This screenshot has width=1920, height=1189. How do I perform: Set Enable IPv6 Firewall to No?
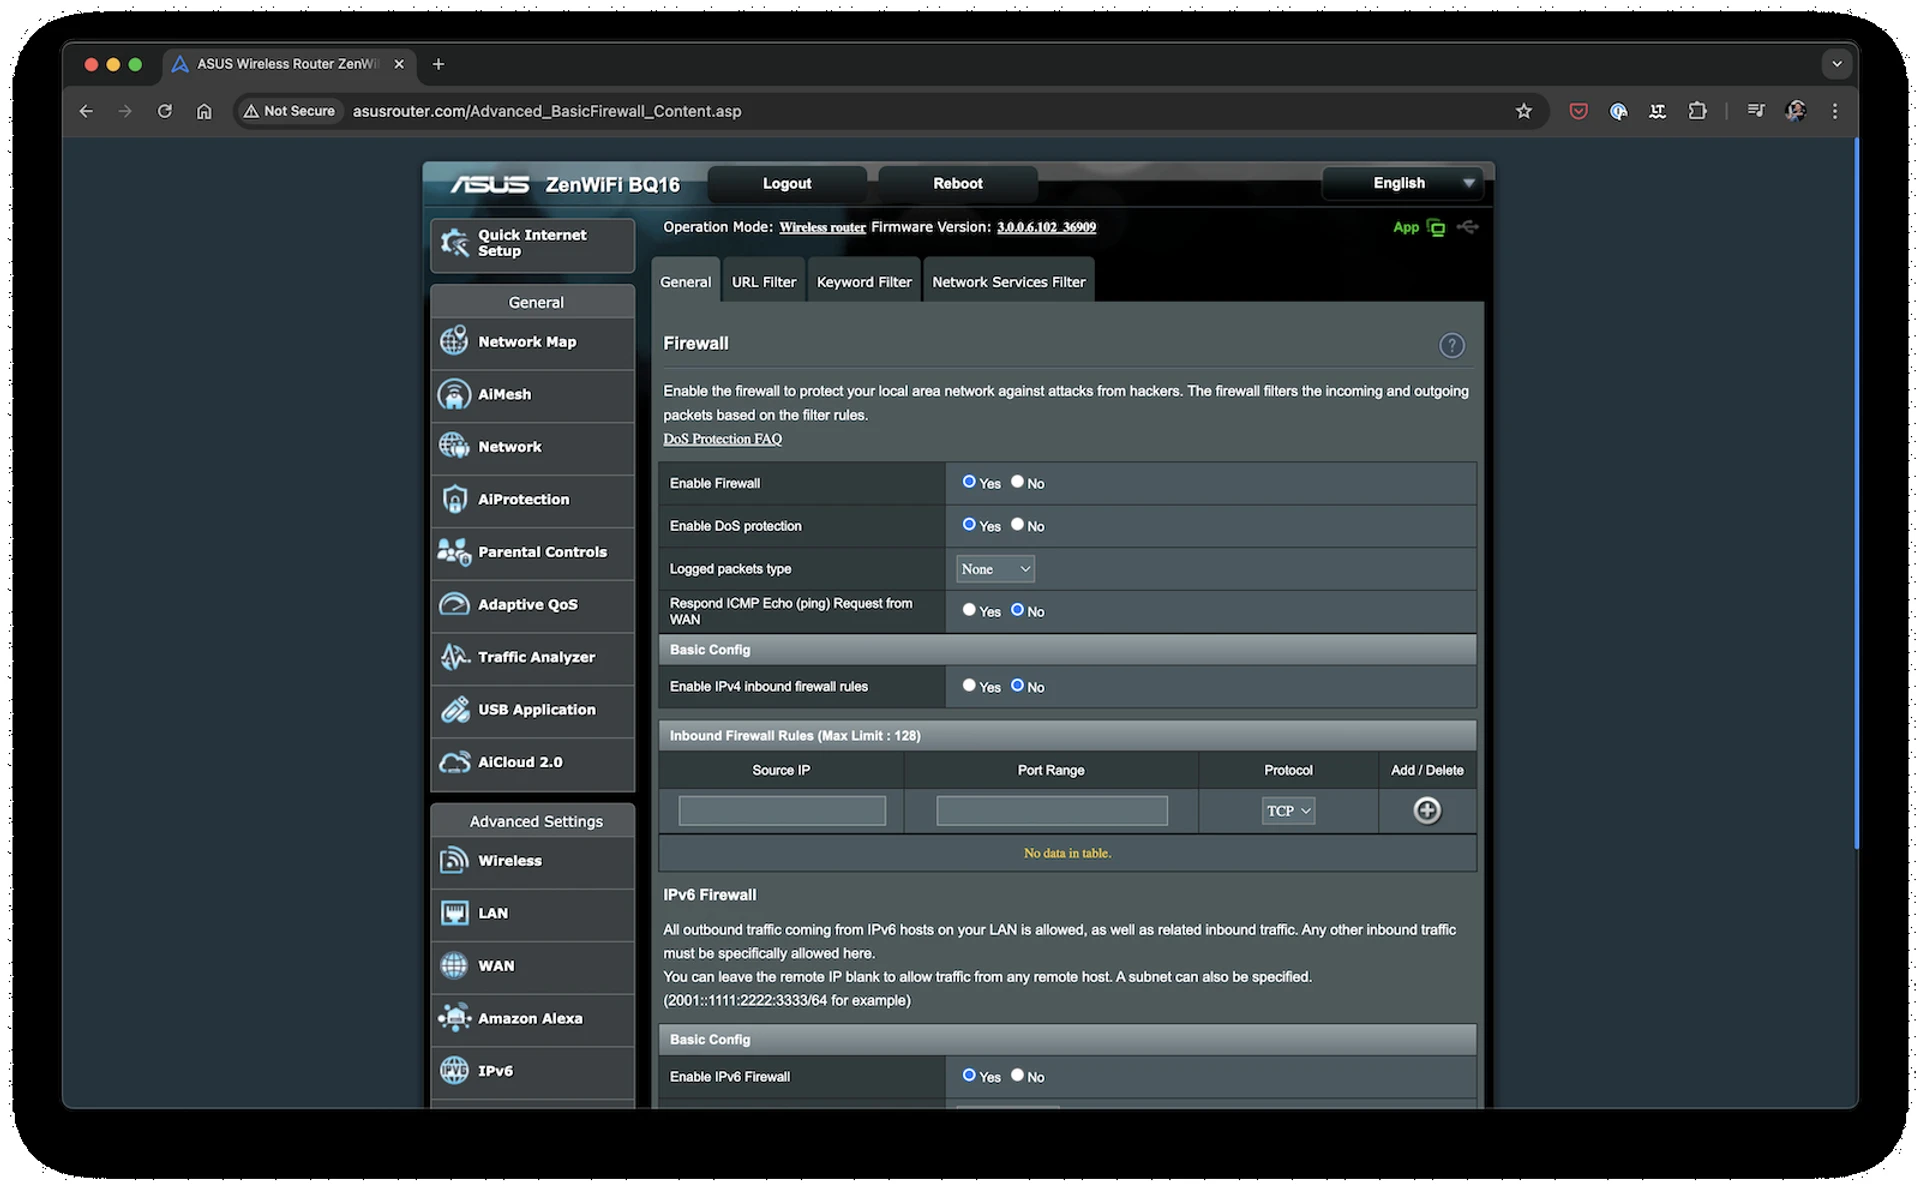click(1017, 1075)
